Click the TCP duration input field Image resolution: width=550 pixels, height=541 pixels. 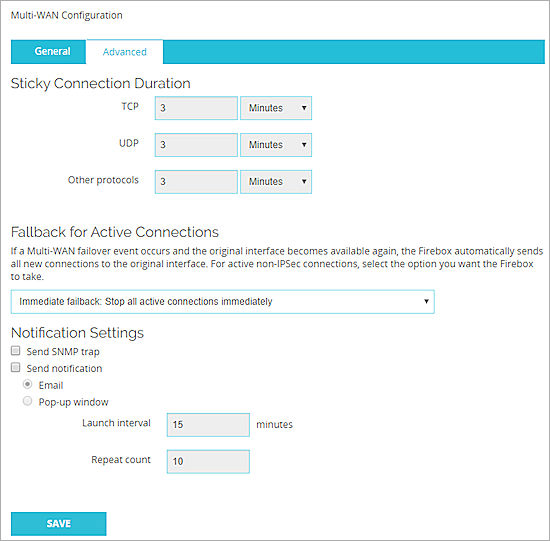196,108
